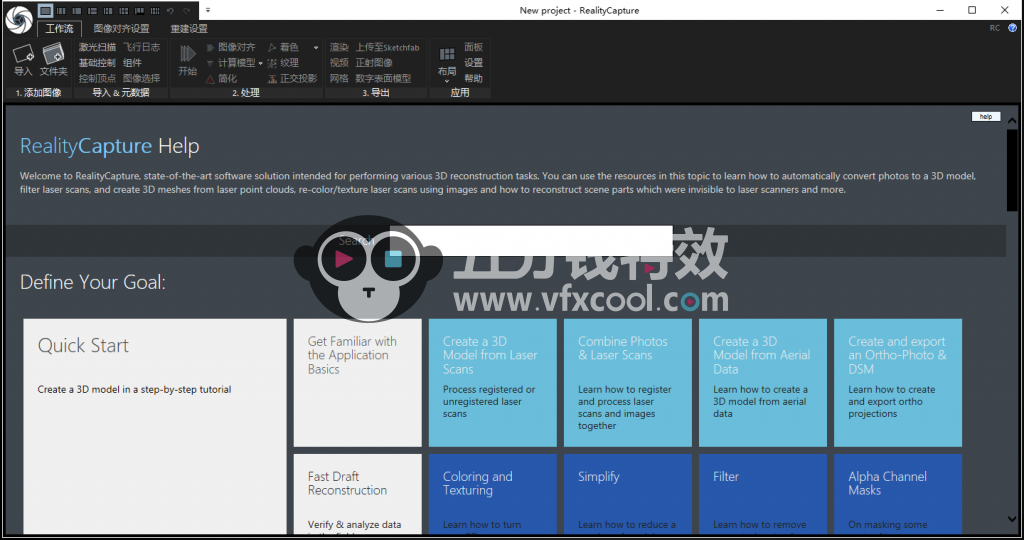1024x540 pixels.
Task: Open the Help (帮助) option
Action: pyautogui.click(x=473, y=78)
